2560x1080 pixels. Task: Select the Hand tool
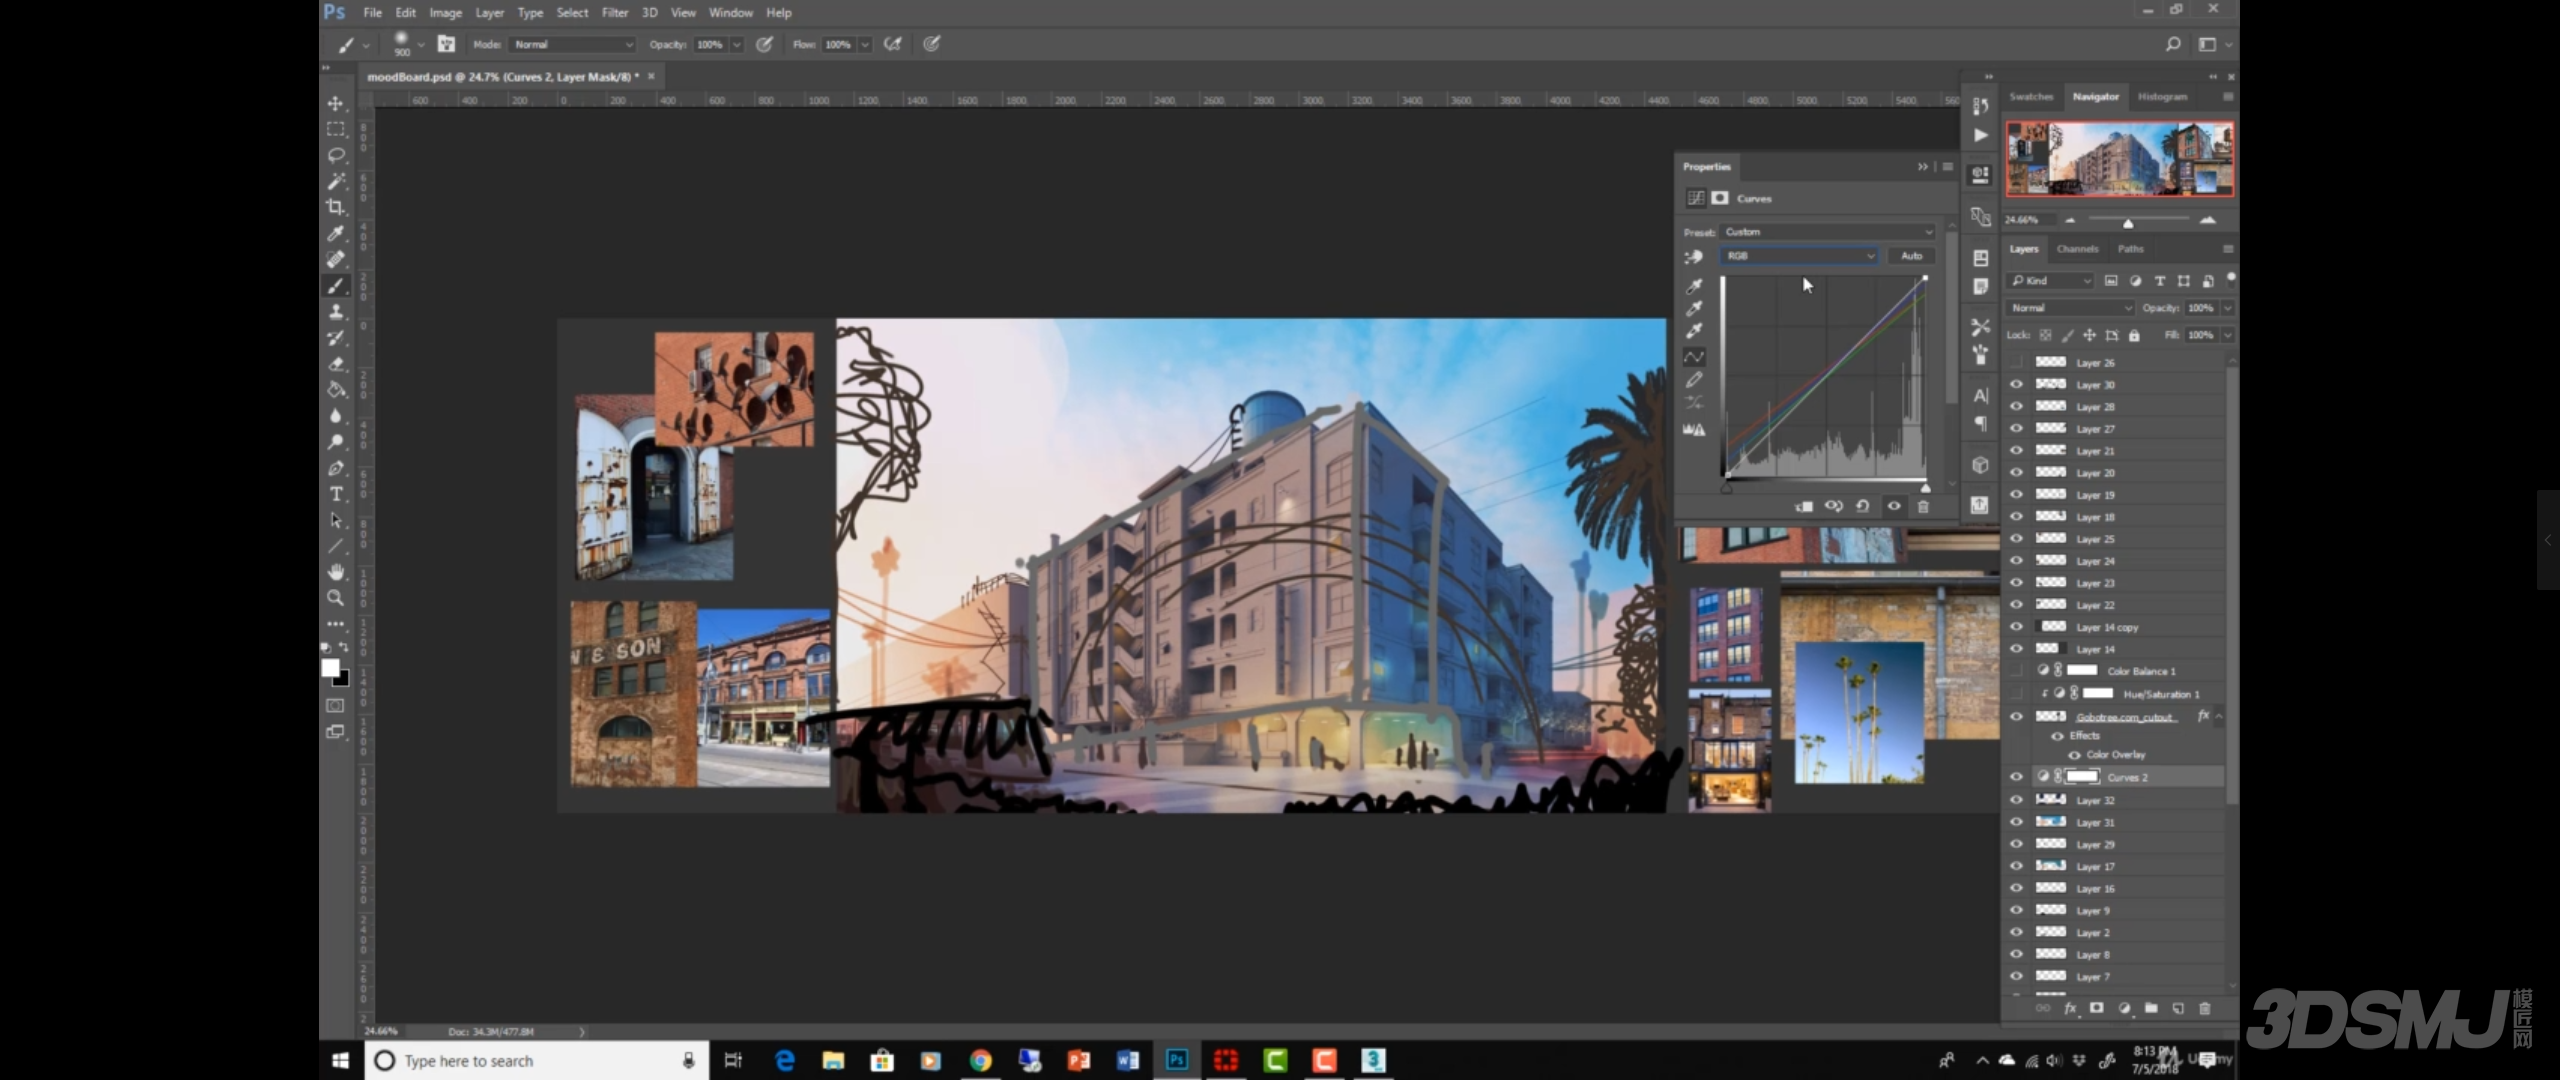(x=336, y=572)
